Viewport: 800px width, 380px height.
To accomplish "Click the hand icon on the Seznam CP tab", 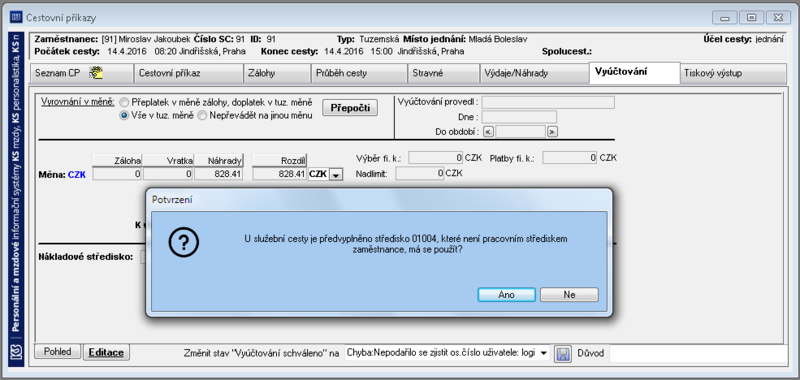I will 96,73.
